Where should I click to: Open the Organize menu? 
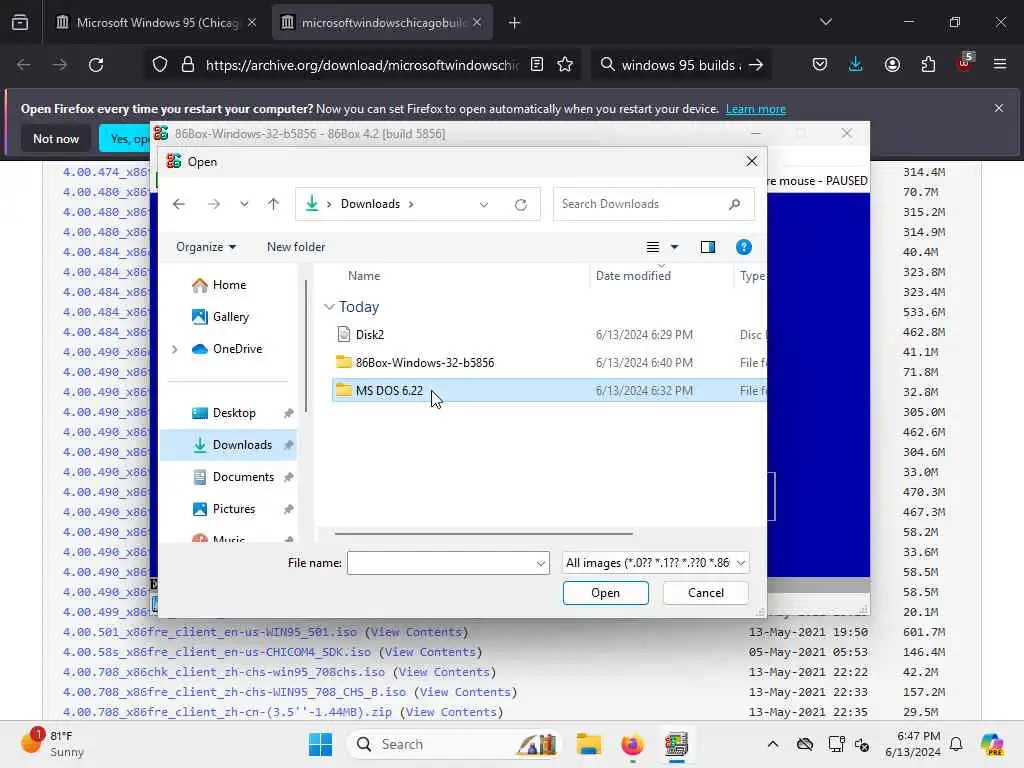click(206, 247)
